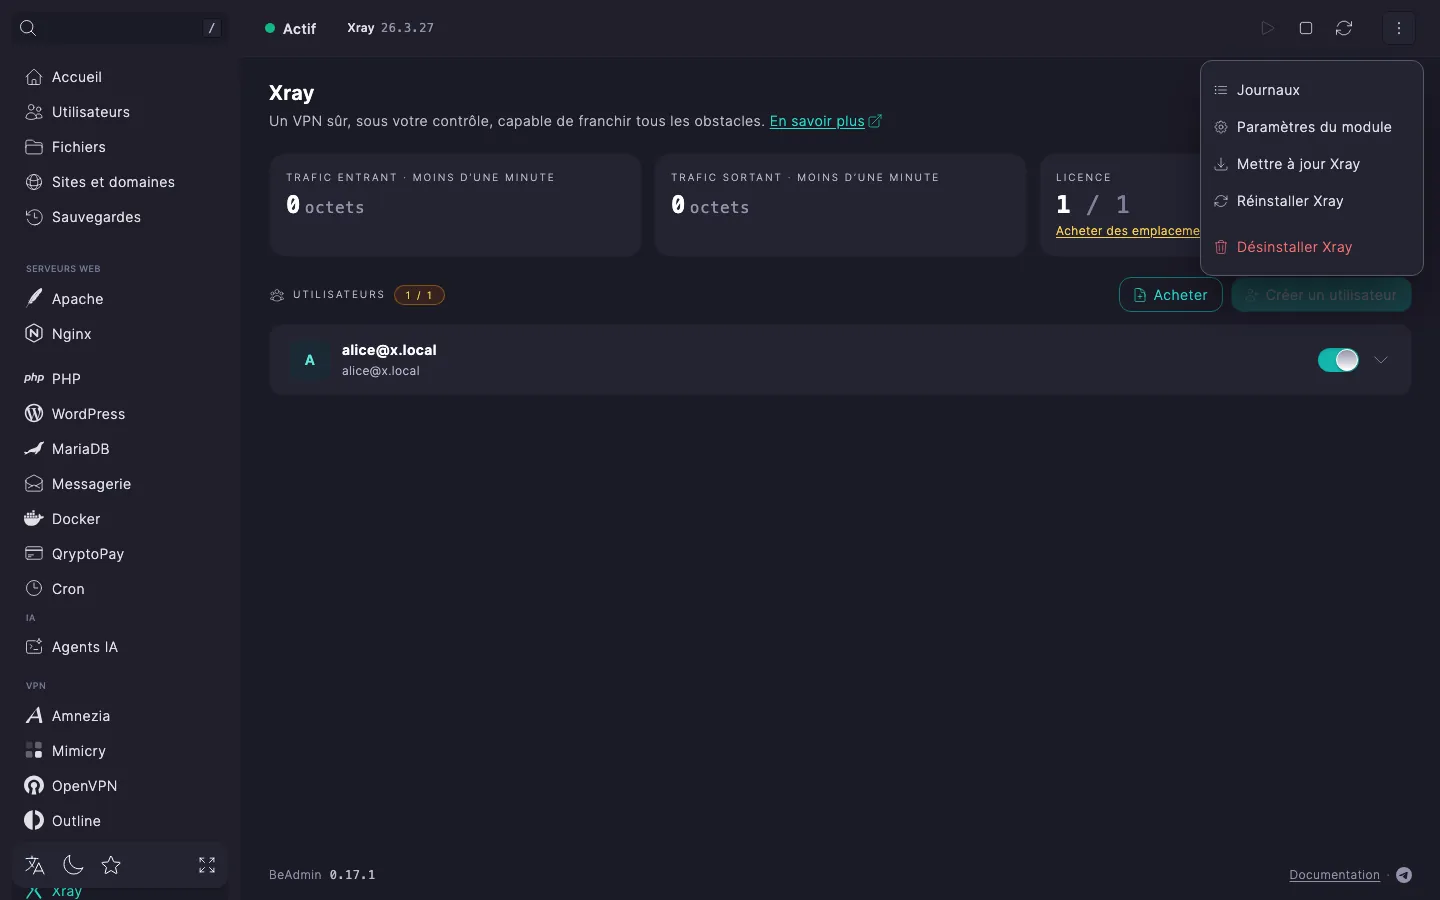The width and height of the screenshot is (1440, 900).
Task: Click the search magnifier icon
Action: [x=28, y=28]
